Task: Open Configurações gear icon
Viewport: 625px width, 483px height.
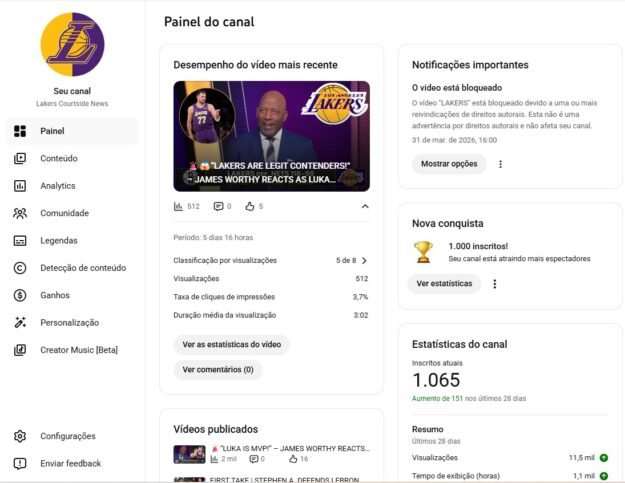Action: [x=20, y=436]
